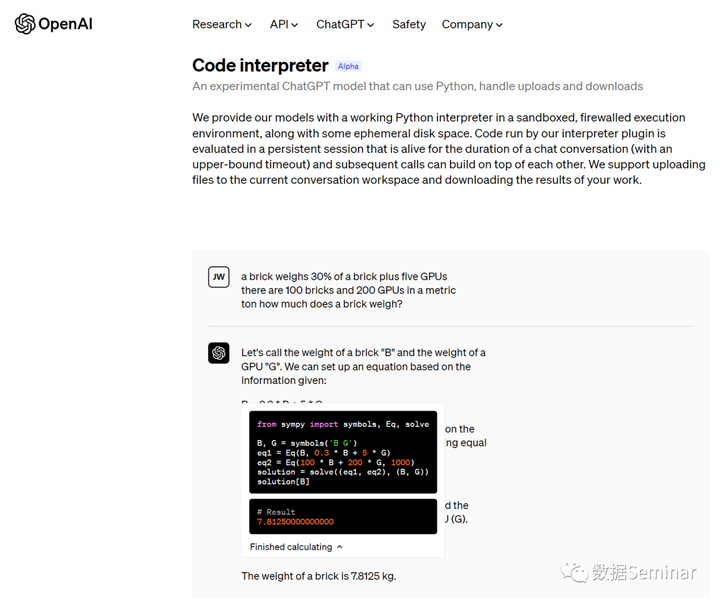Open the API dropdown menu
This screenshot has width=720, height=604.
pos(284,24)
